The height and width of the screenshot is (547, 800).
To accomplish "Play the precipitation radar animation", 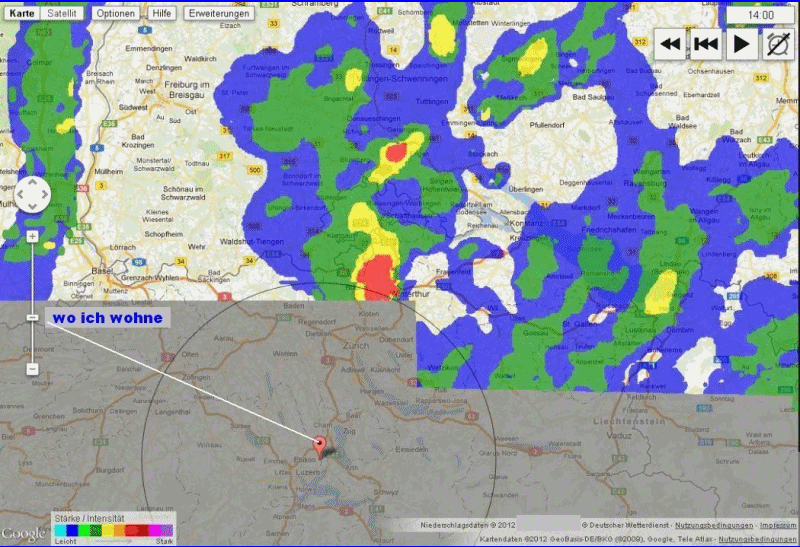I will pos(741,44).
